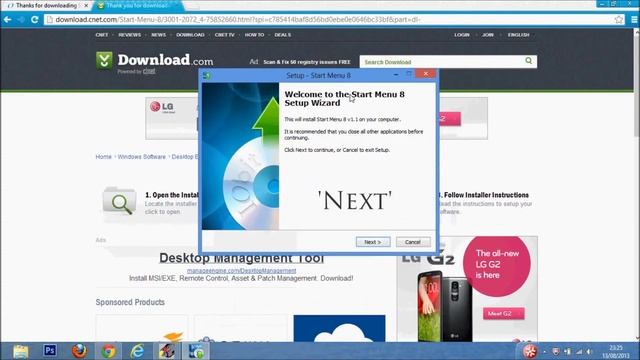This screenshot has height=360, width=640.
Task: Open the ENGLISH language selector
Action: pos(518,35)
